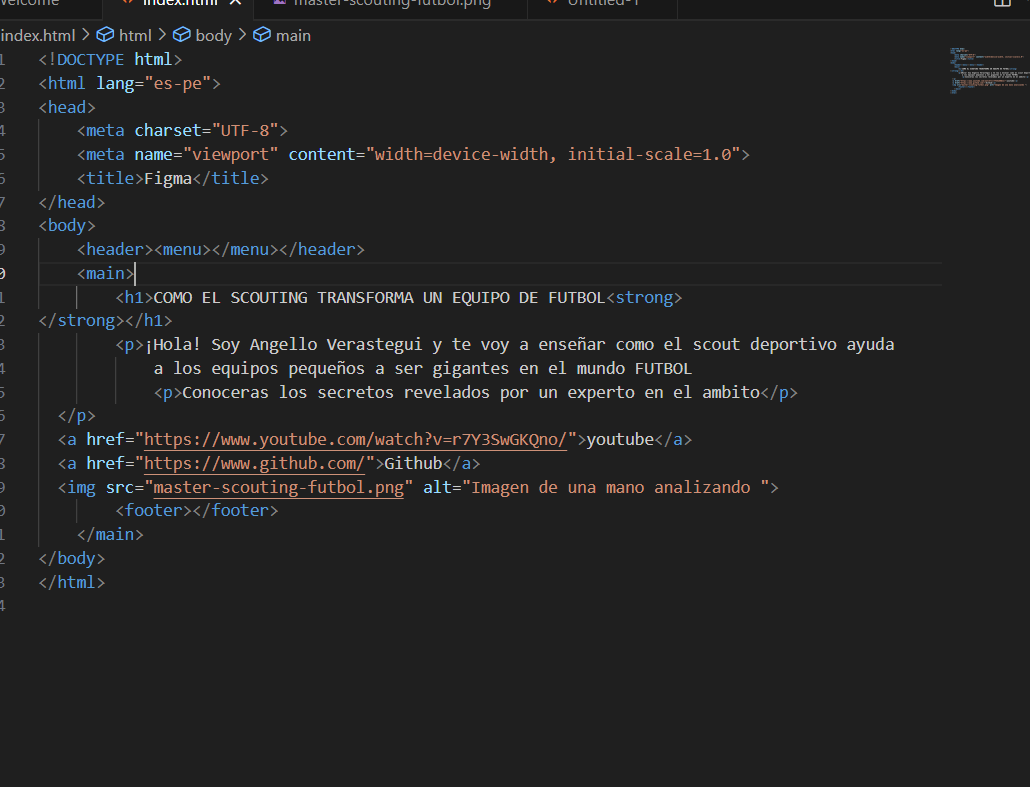Open the YouTube watch URL link
Viewport: 1030px width, 787px height.
[355, 439]
